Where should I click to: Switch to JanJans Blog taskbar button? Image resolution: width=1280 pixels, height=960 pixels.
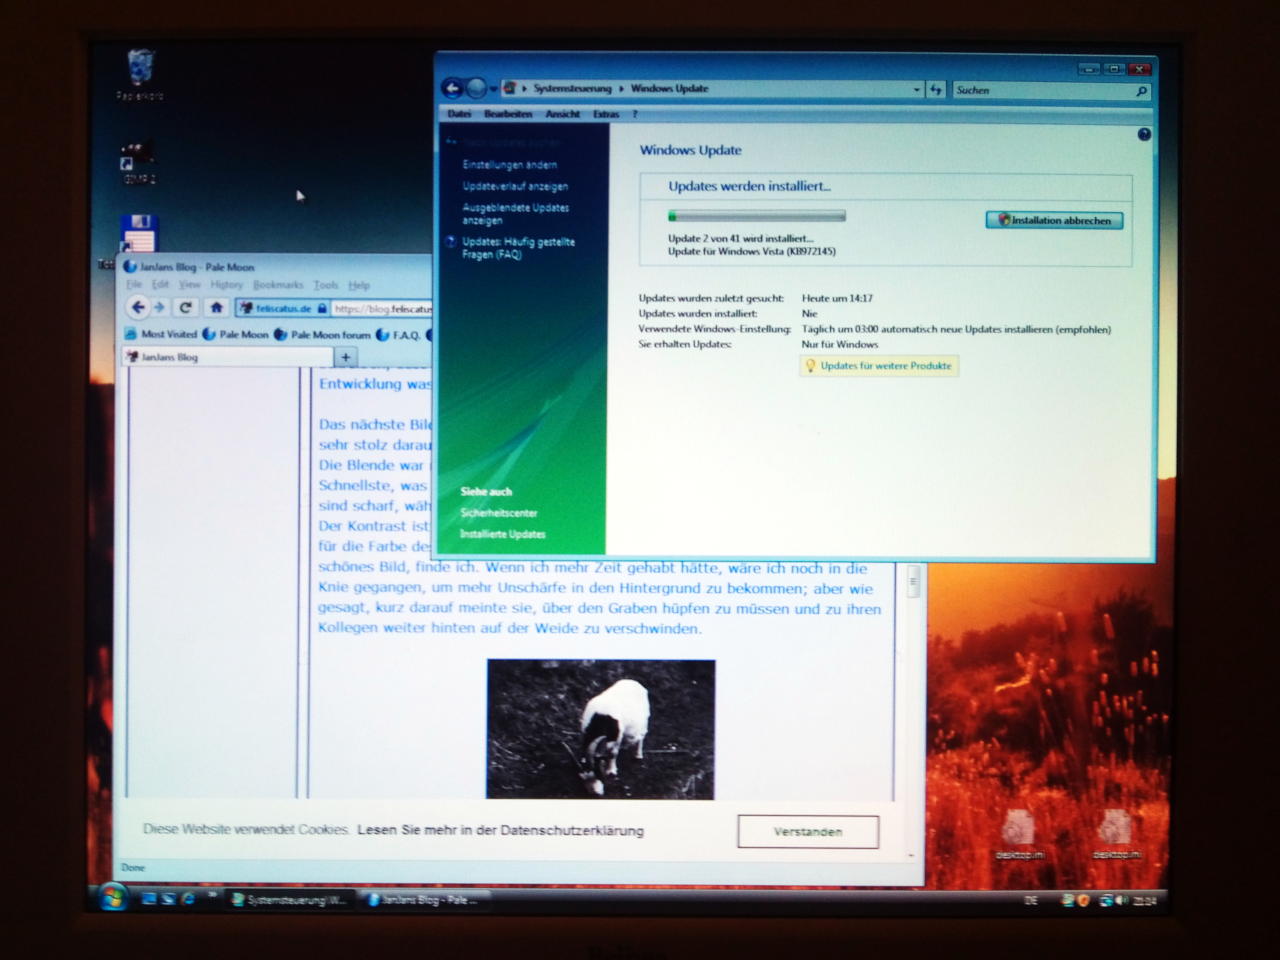(x=424, y=900)
